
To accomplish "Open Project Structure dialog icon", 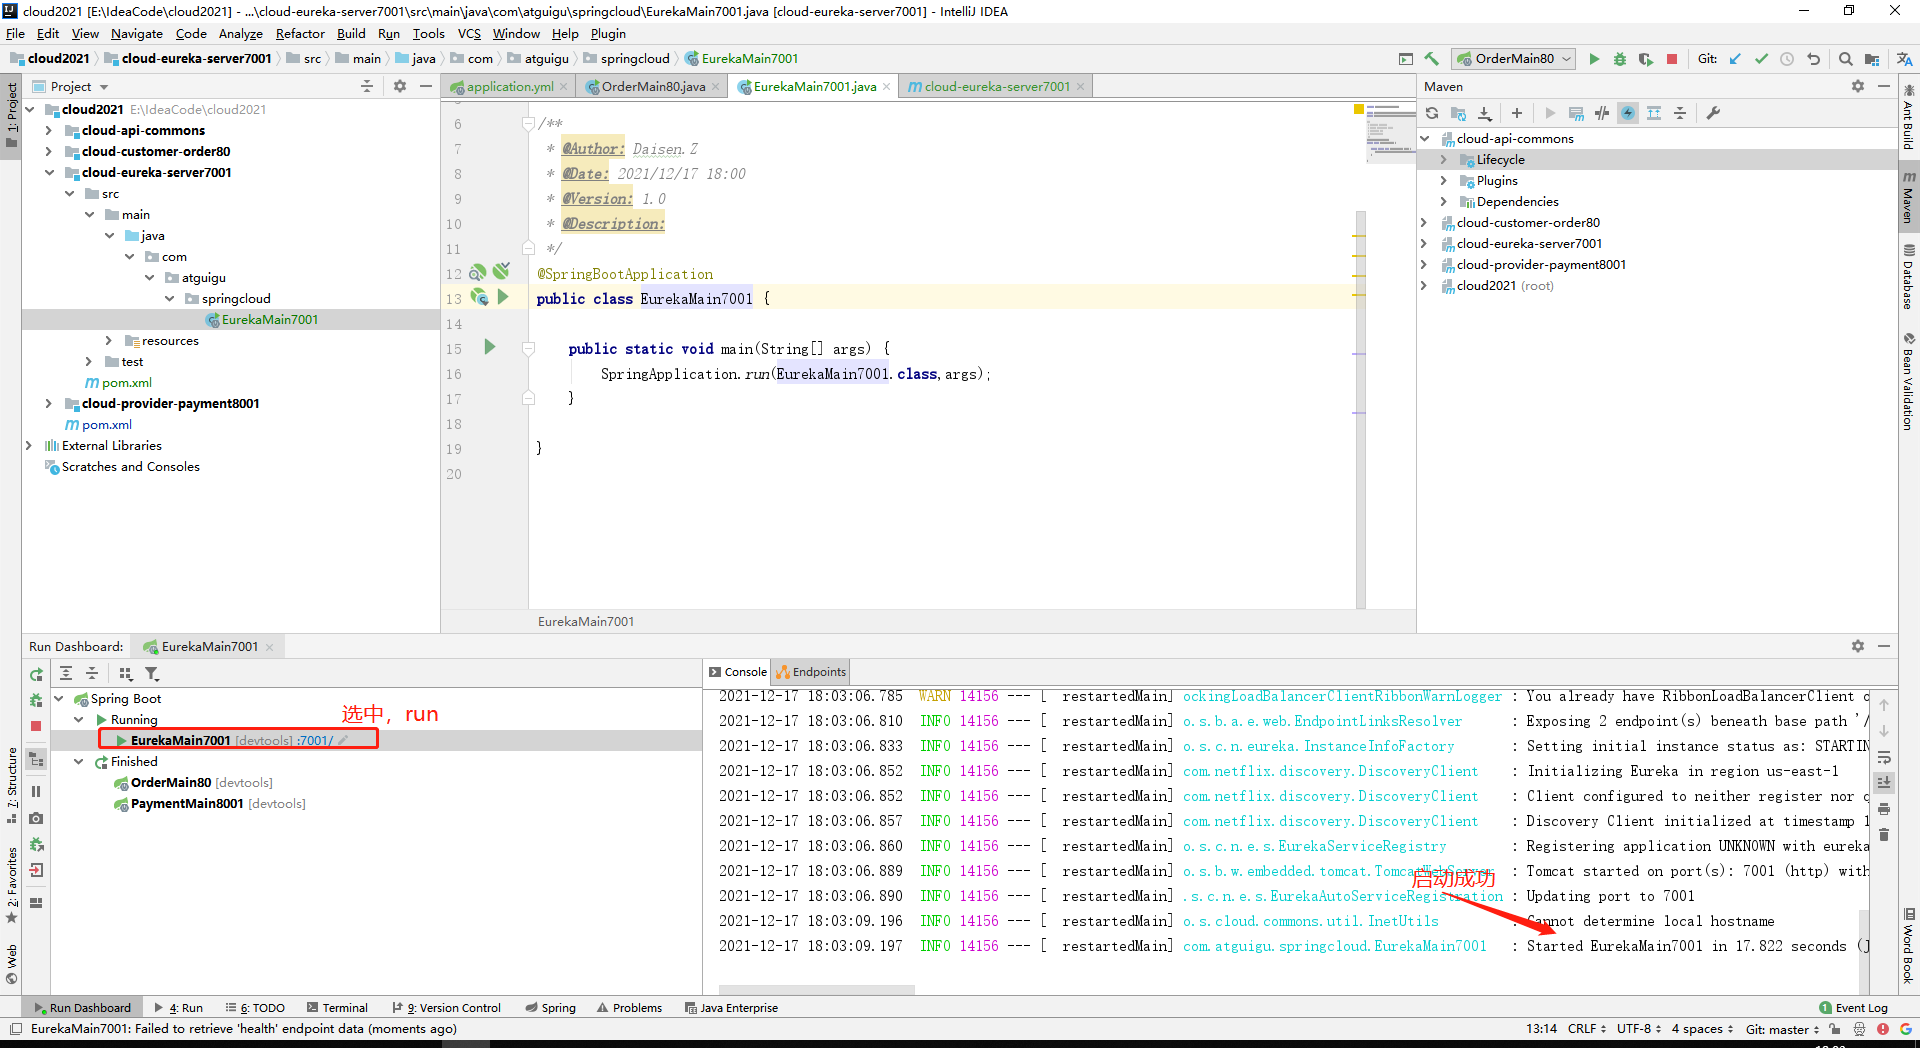I will coord(1872,59).
